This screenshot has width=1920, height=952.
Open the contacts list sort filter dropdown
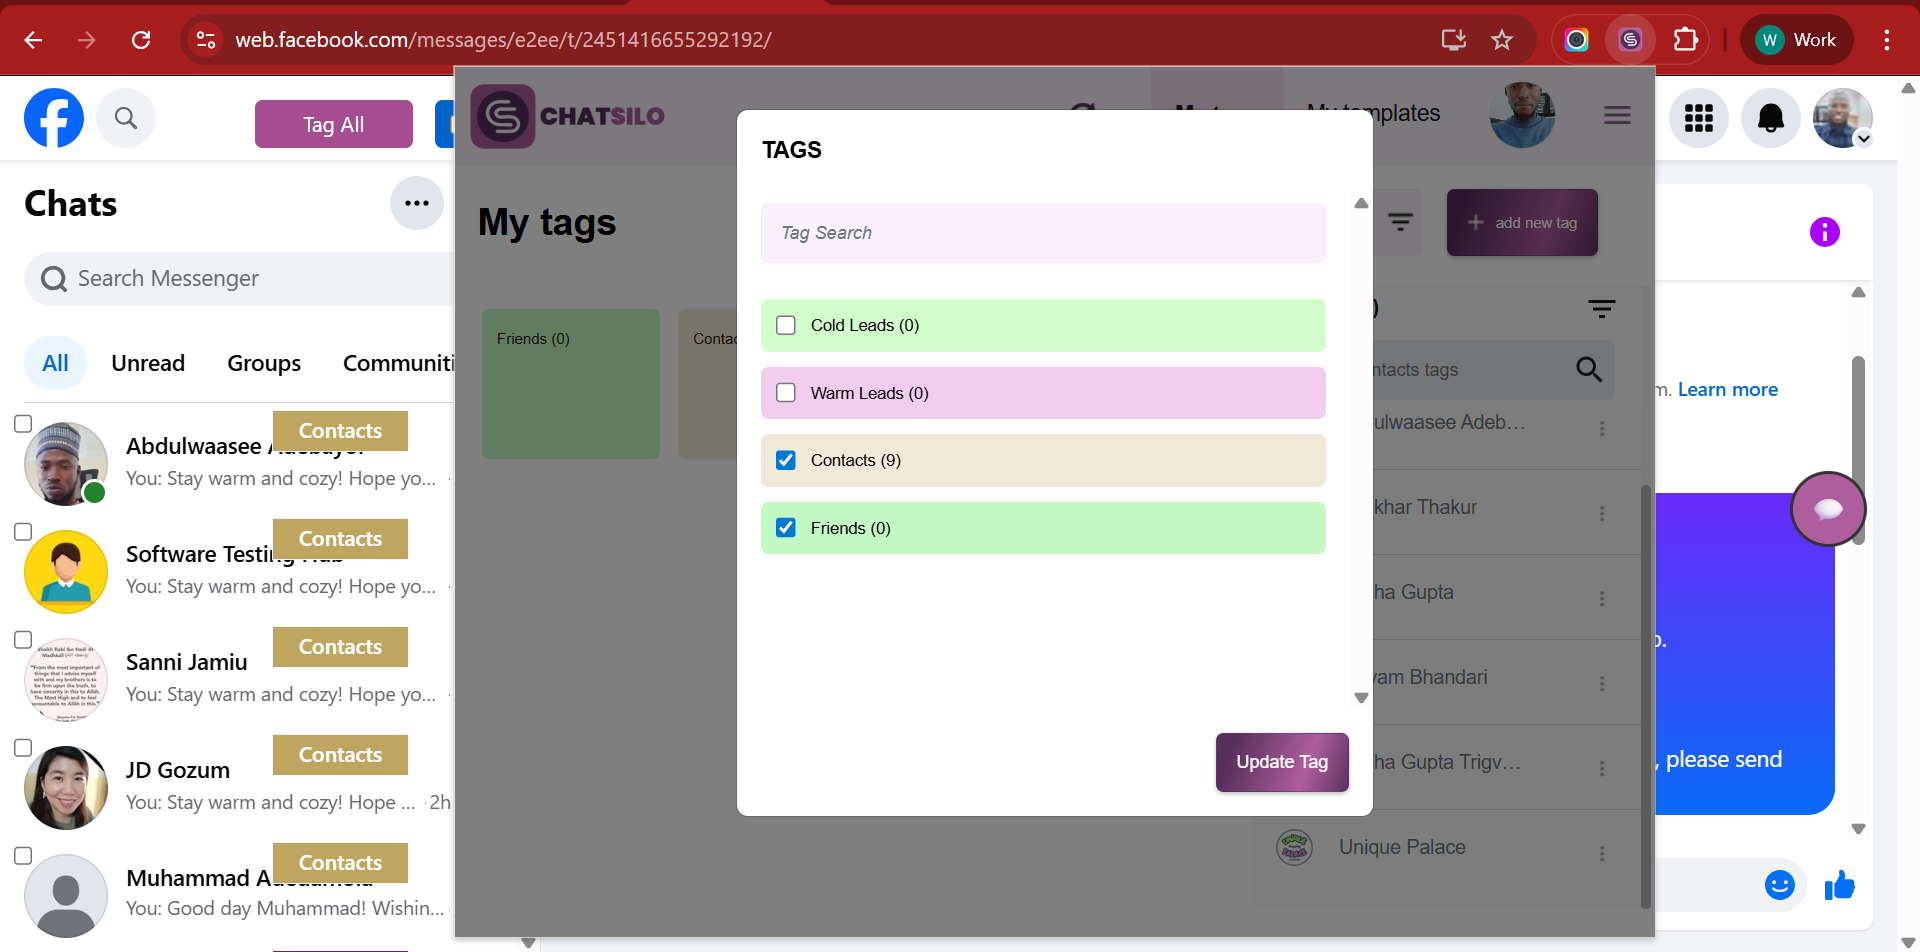click(1601, 309)
